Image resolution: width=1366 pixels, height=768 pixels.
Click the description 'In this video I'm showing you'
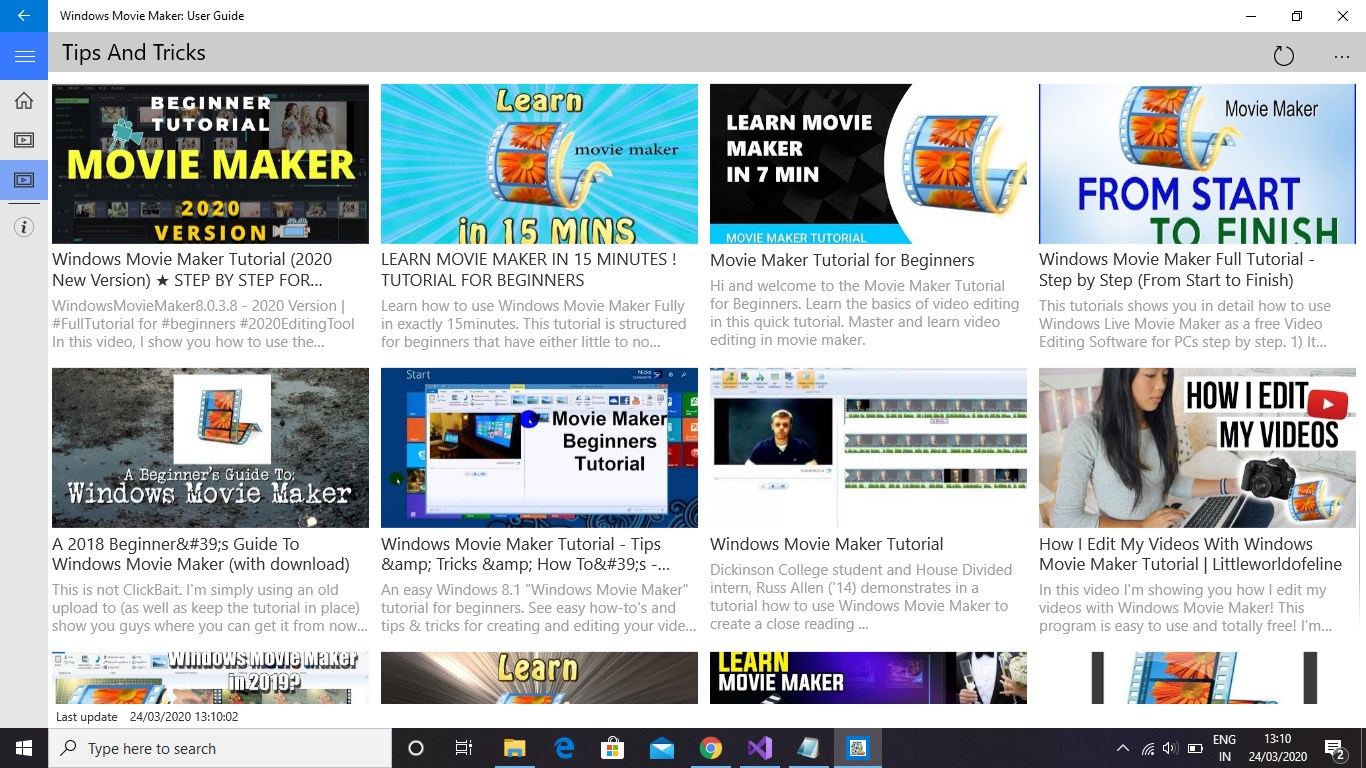coord(1185,608)
